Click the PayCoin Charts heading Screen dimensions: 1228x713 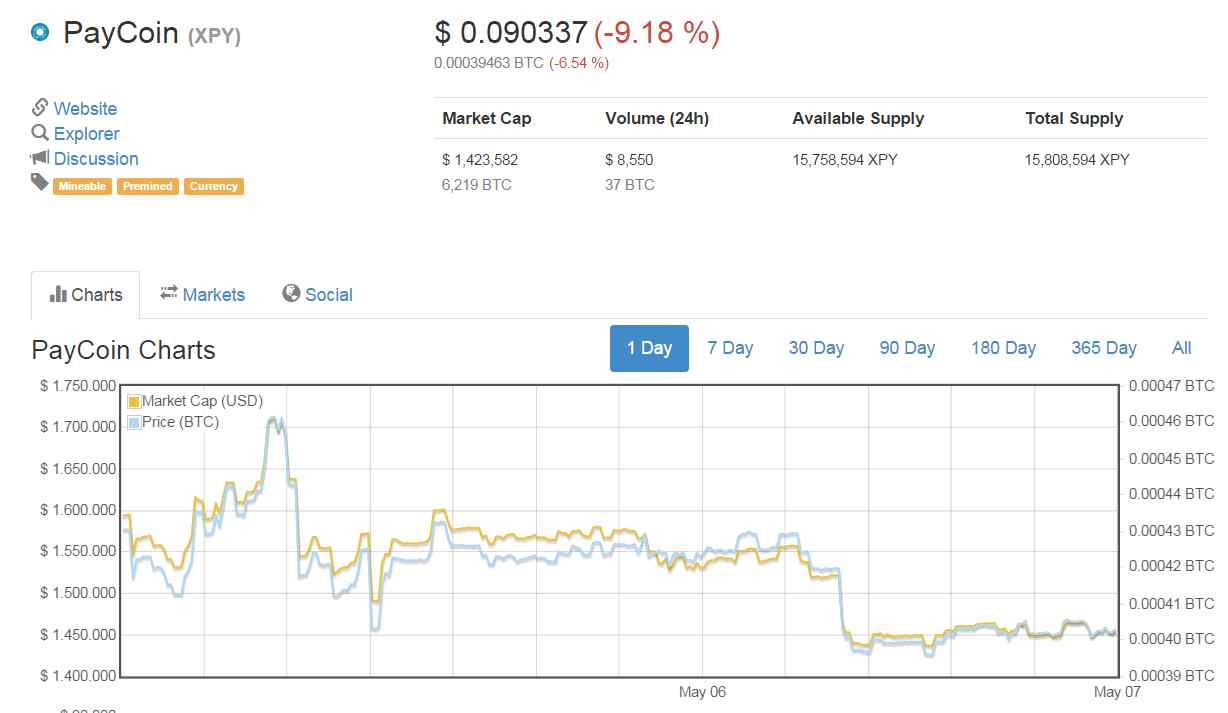click(124, 350)
